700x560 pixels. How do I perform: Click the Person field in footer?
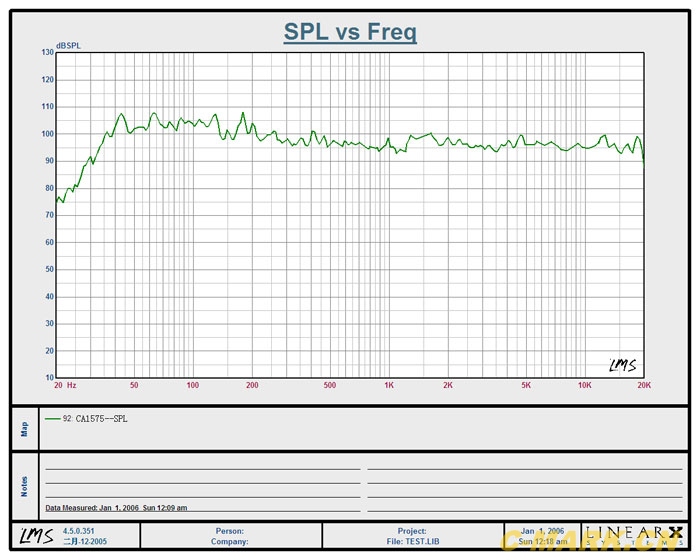[229, 531]
